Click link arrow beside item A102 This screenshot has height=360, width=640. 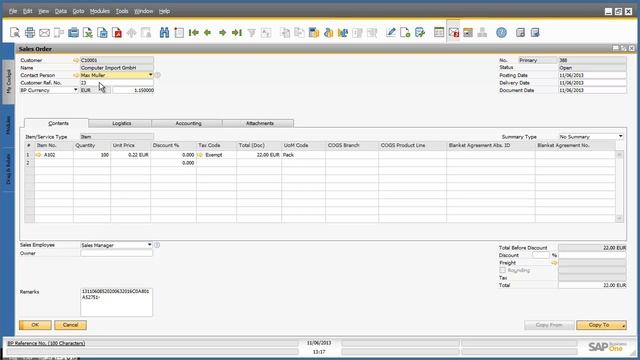coord(38,155)
